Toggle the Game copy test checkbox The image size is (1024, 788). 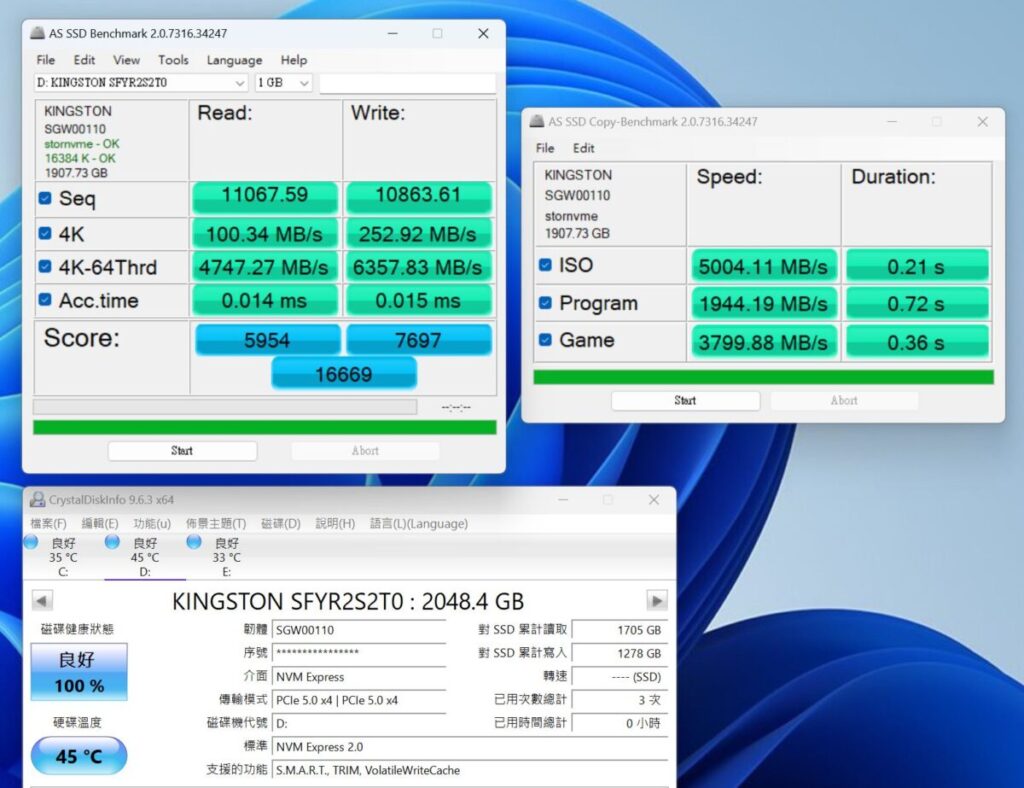coord(545,340)
